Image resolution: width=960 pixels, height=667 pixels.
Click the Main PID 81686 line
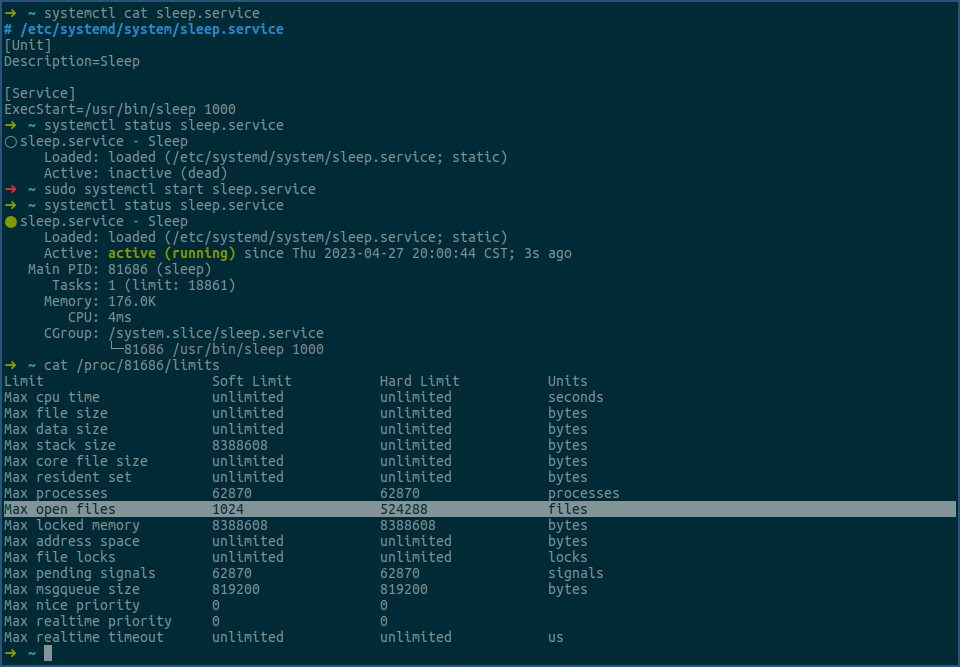click(120, 269)
